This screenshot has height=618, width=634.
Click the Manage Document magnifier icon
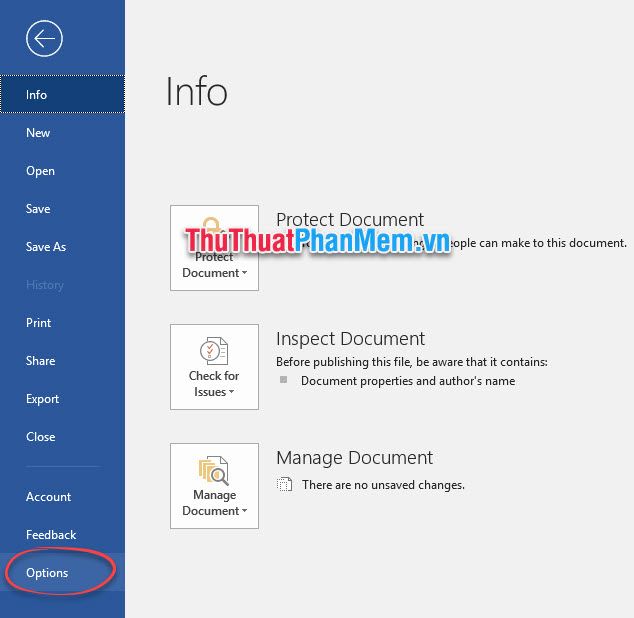pyautogui.click(x=214, y=469)
